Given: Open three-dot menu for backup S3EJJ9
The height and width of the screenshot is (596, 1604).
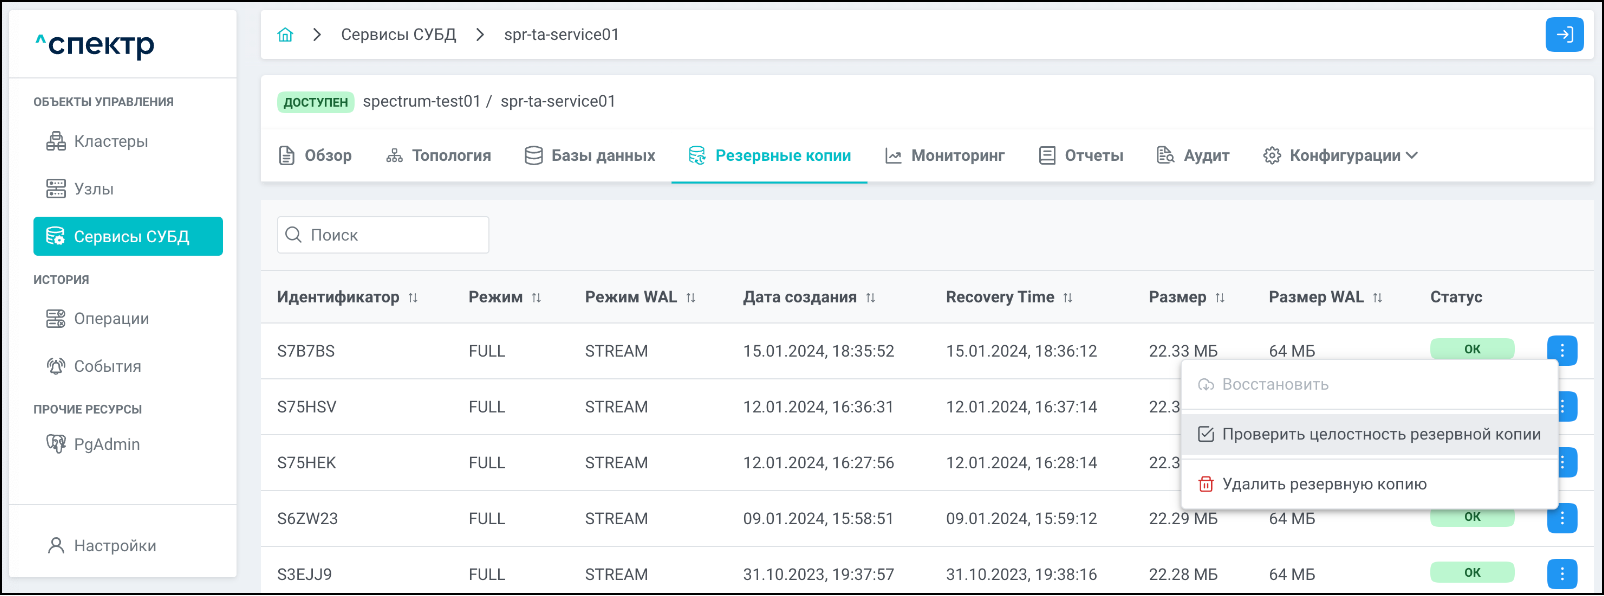Looking at the screenshot, I should click(x=1561, y=574).
